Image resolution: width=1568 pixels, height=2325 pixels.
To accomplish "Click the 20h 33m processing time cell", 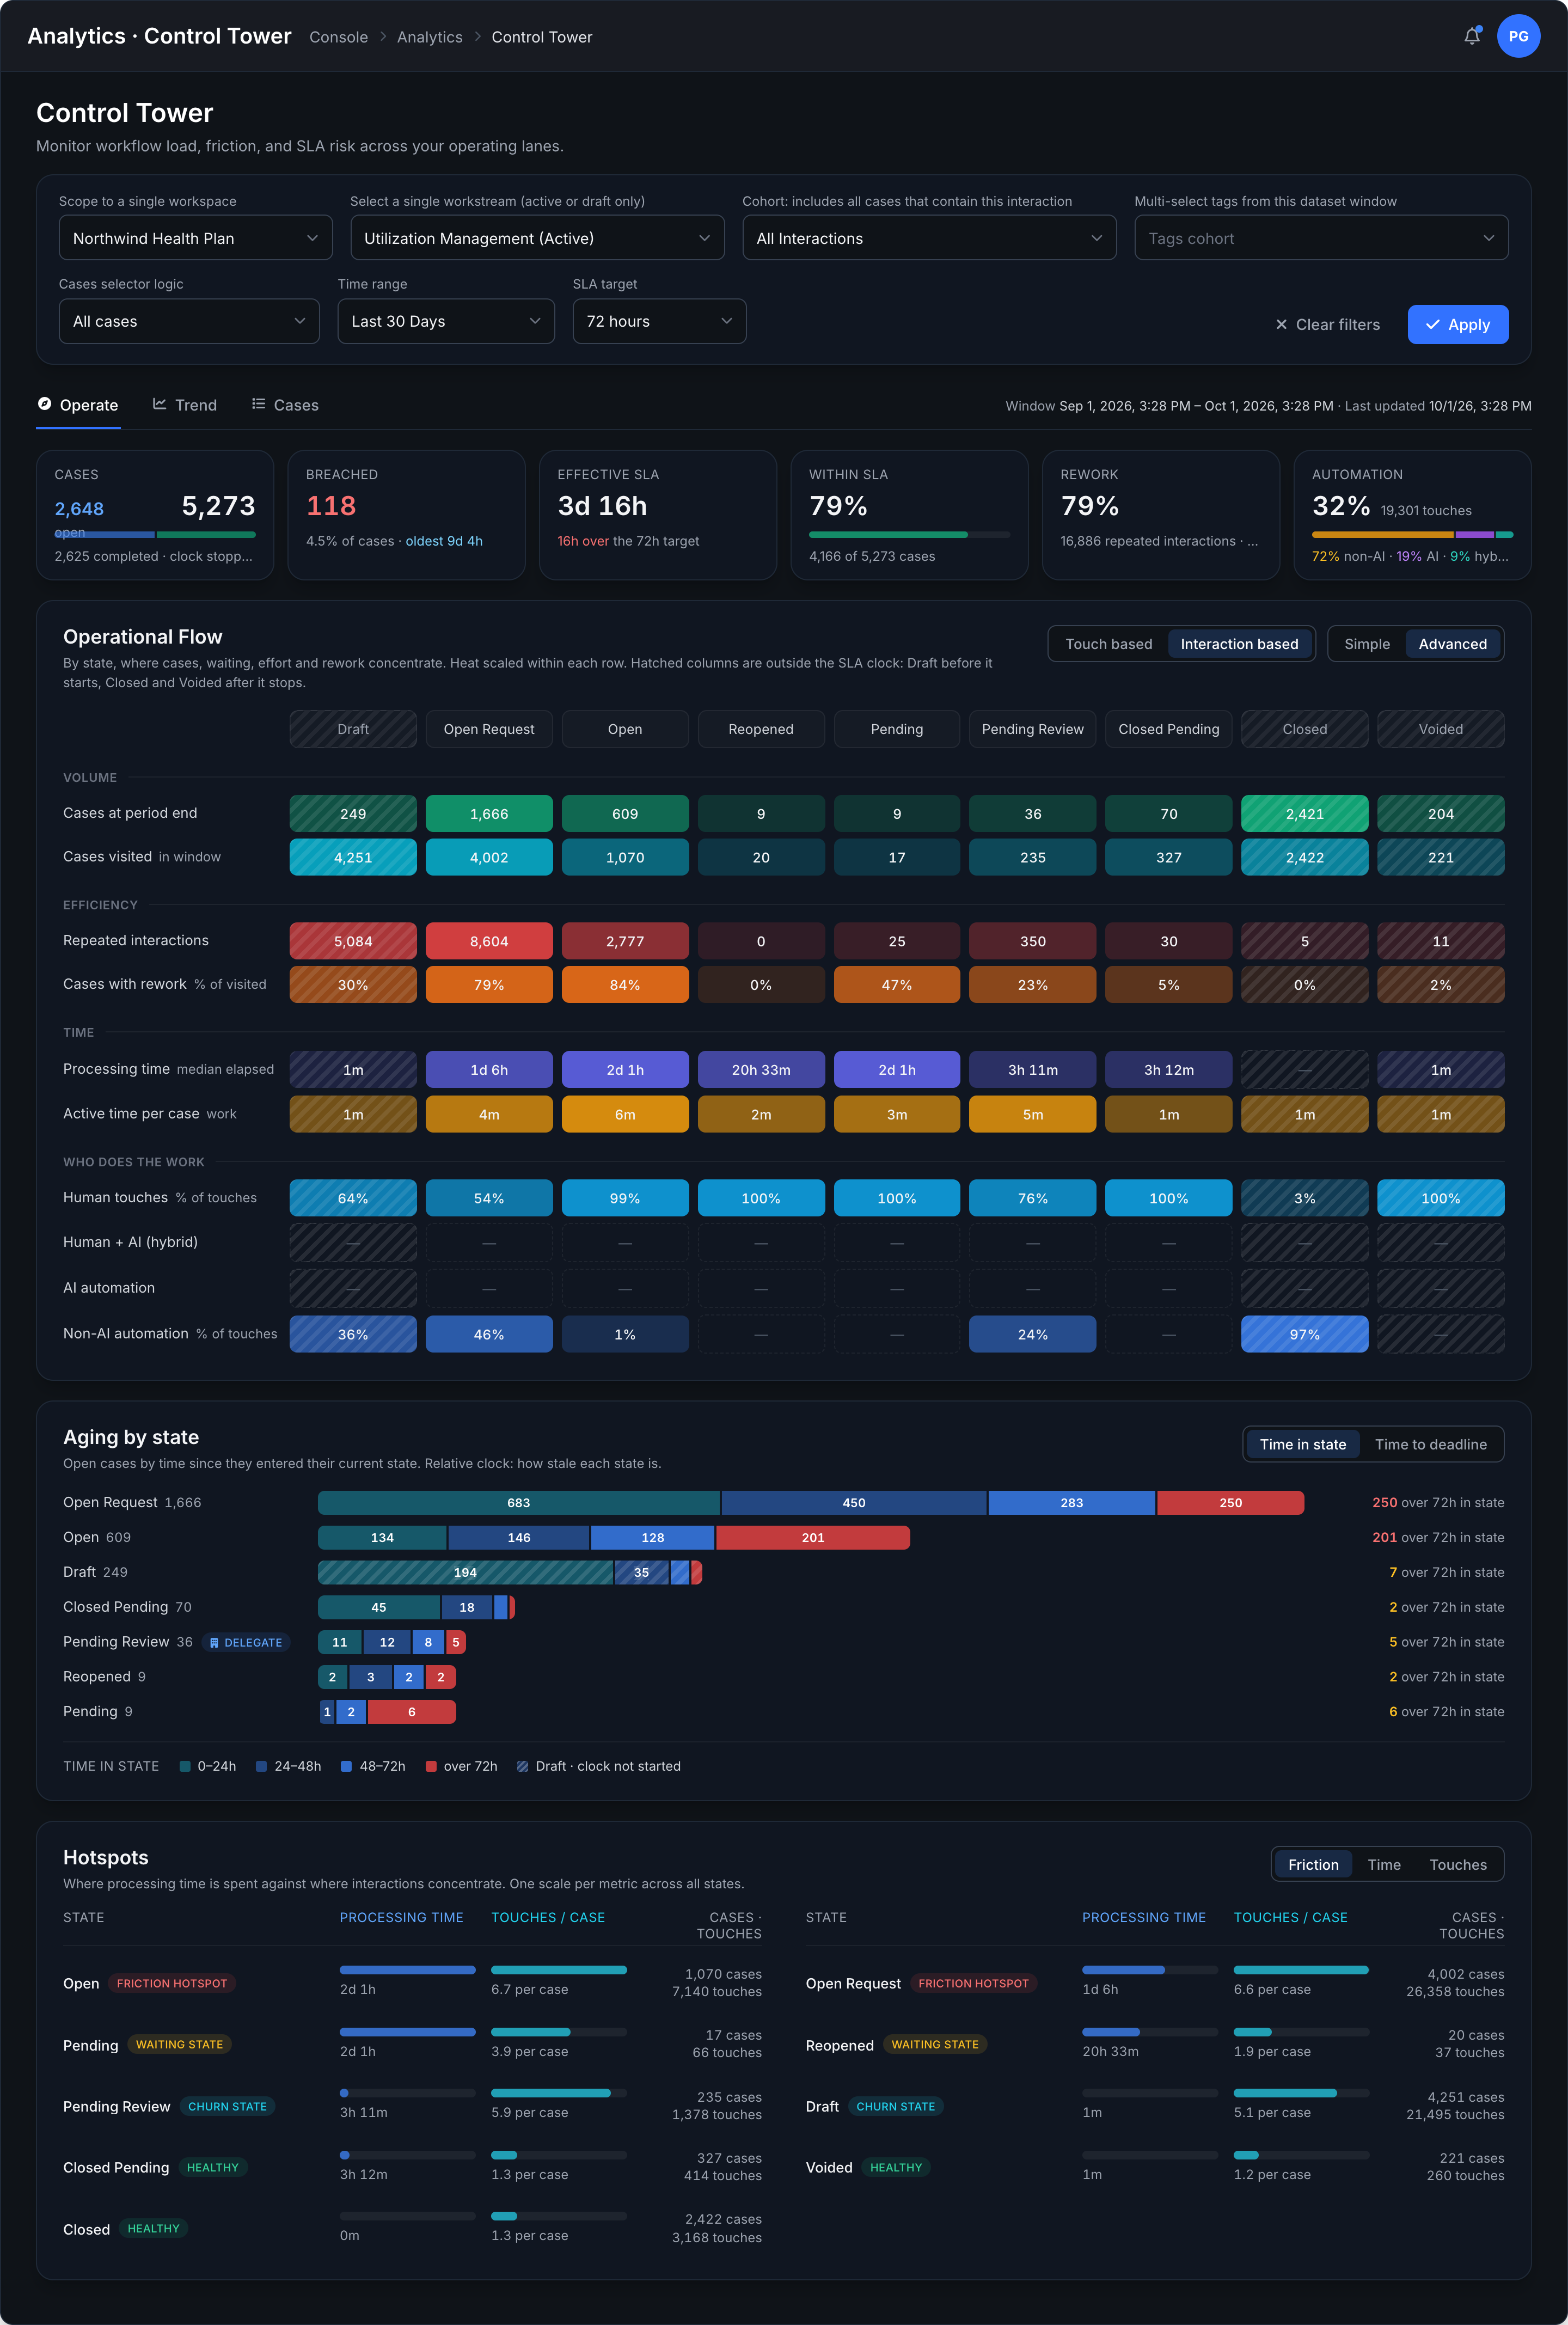I will [x=761, y=1070].
